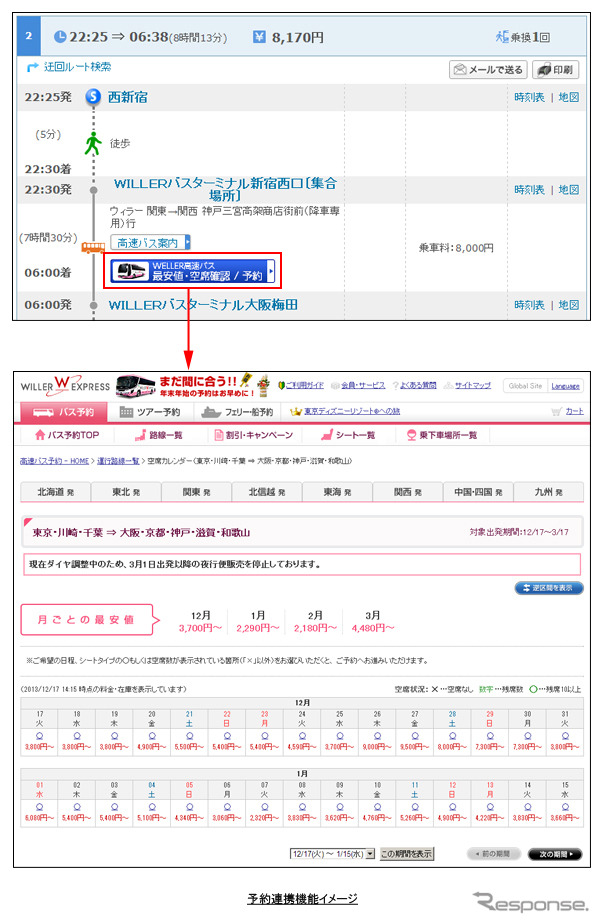The image size is (600, 924).
Task: Select December 17 availability circle
Action: coord(39,736)
